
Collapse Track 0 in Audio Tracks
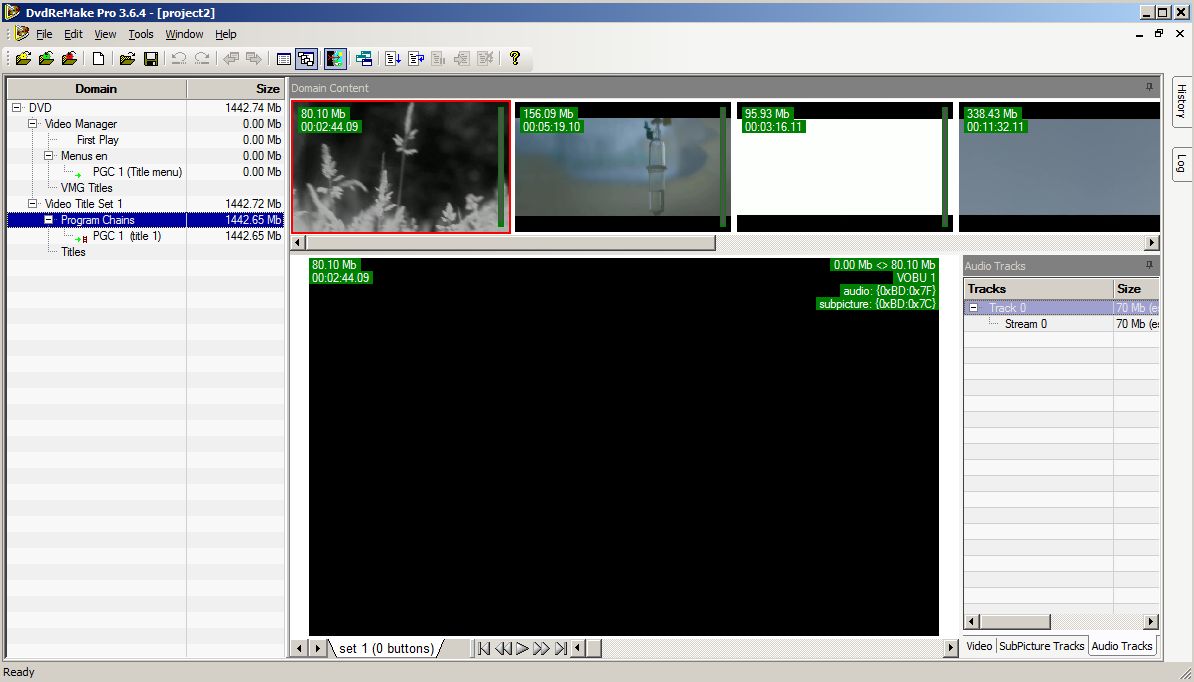coord(974,308)
